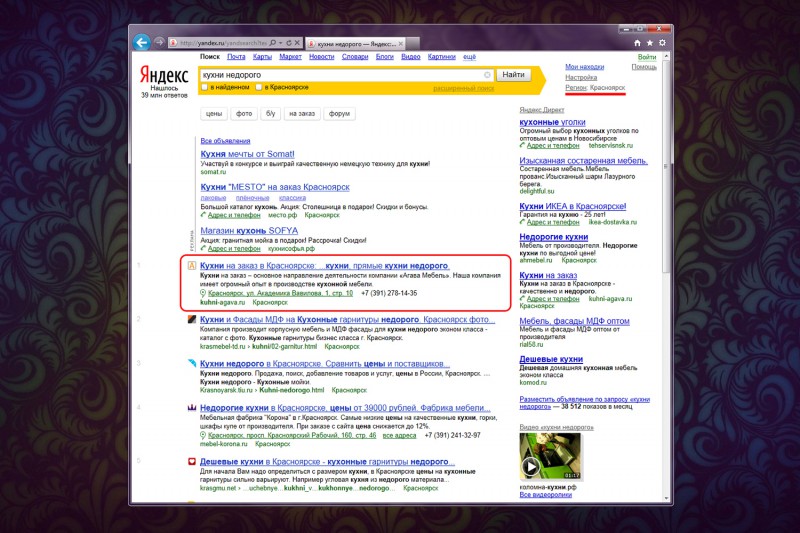Toggle the 'в Красноярске' checkbox

click(259, 87)
